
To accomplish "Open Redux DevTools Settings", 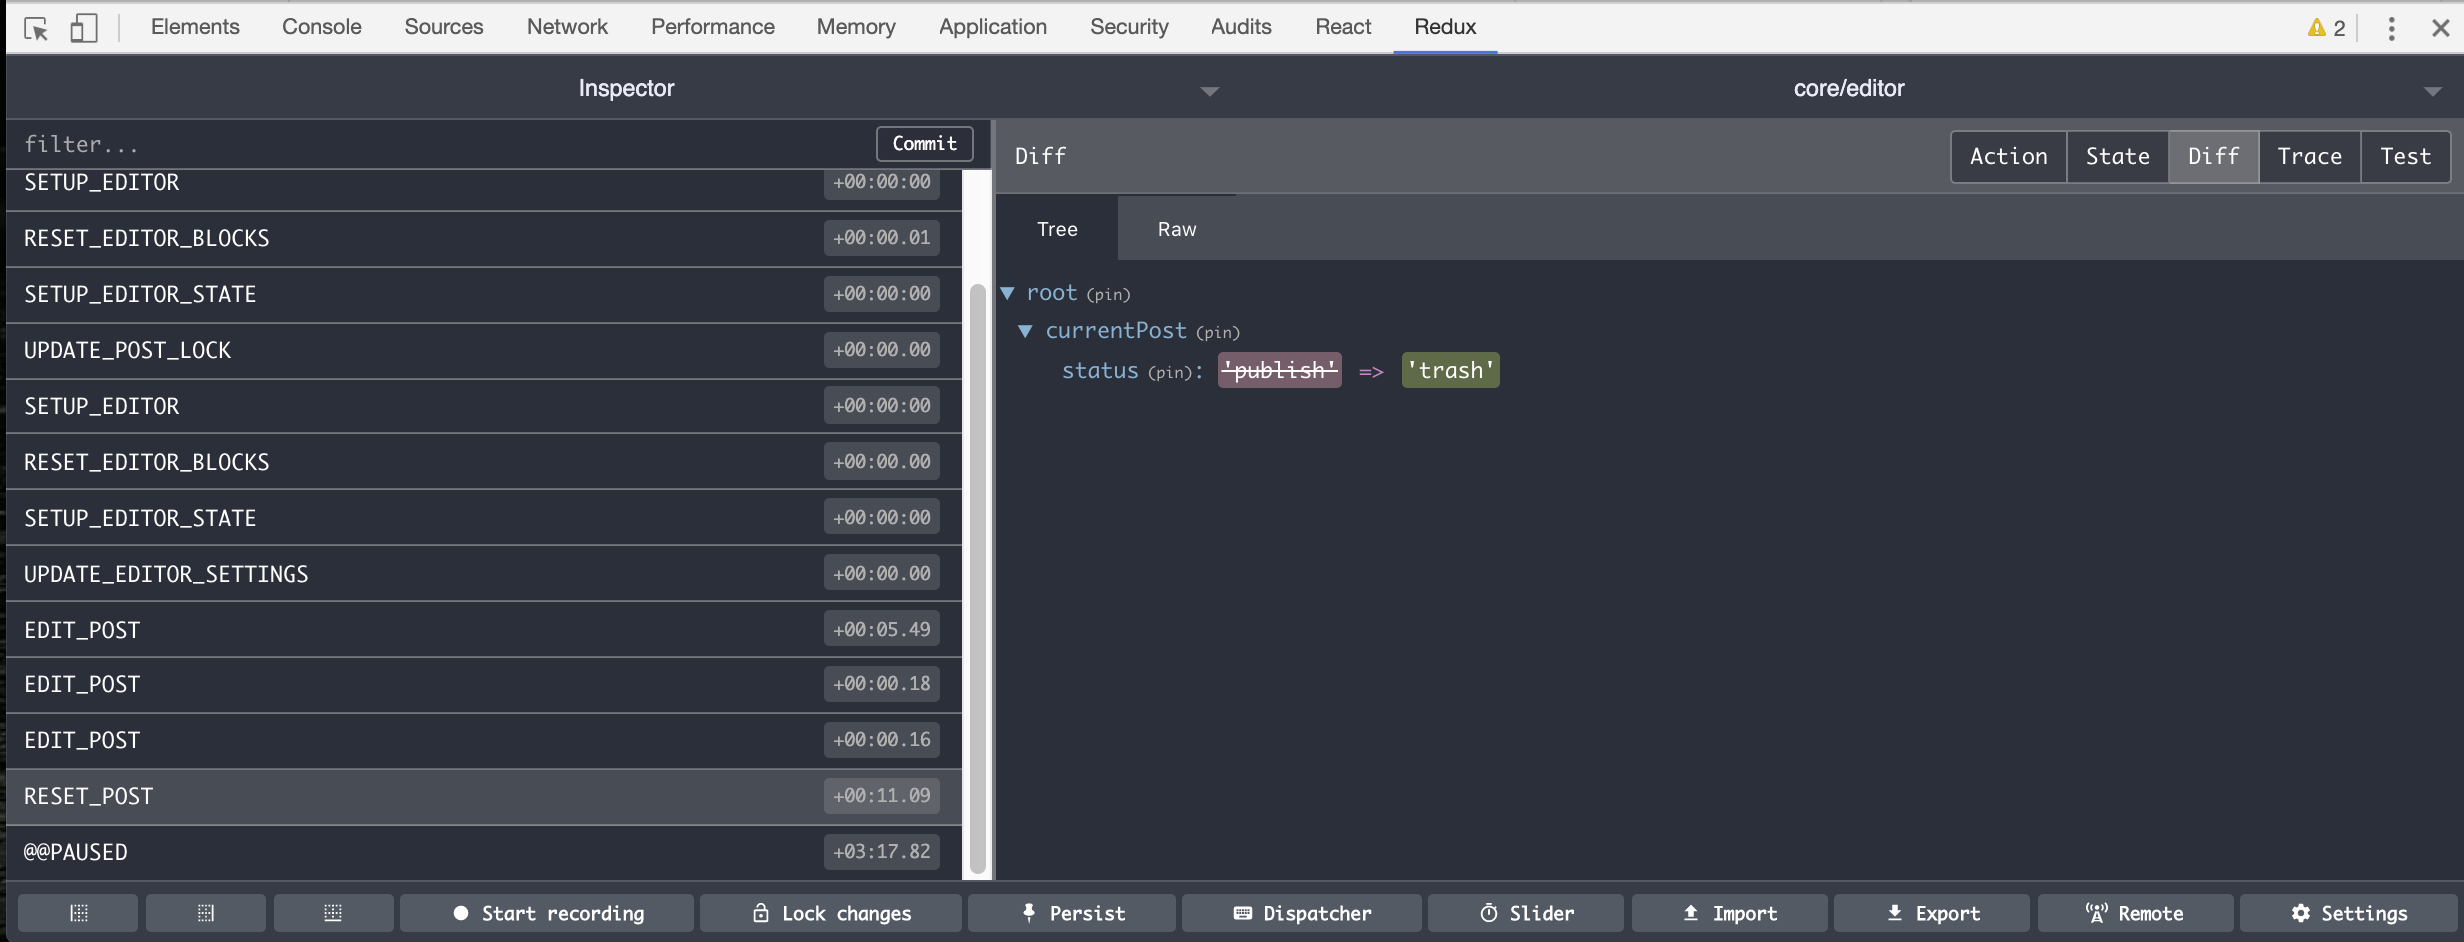I will click(2349, 913).
